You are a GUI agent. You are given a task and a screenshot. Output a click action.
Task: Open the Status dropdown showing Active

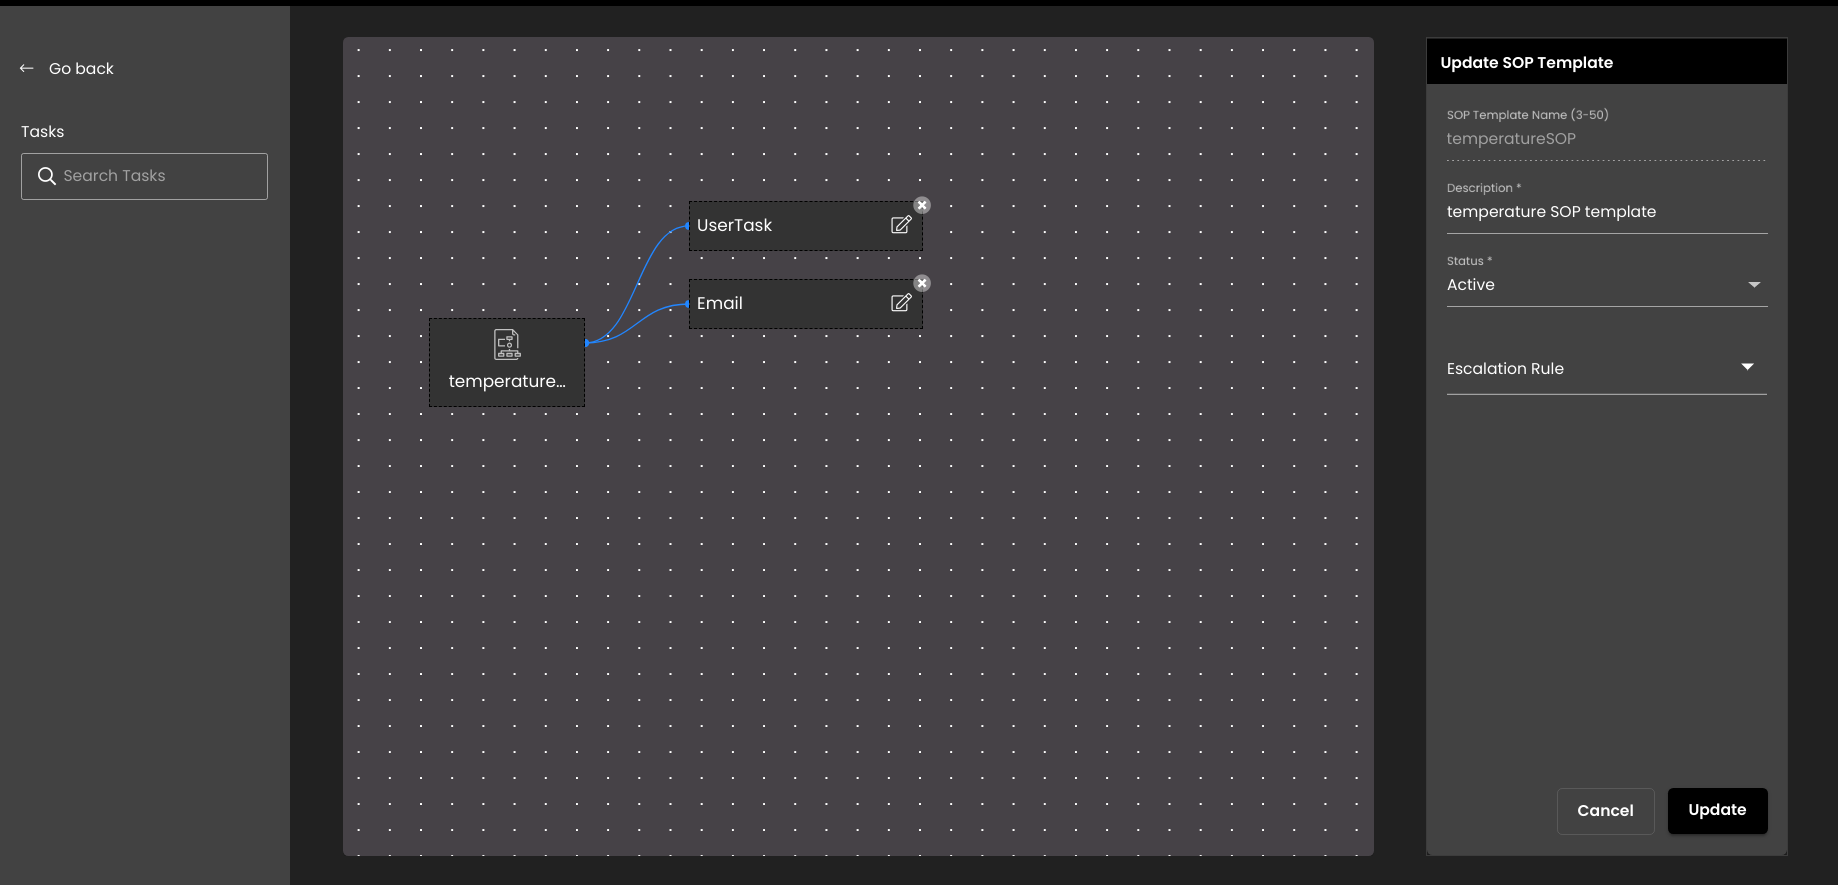point(1606,285)
